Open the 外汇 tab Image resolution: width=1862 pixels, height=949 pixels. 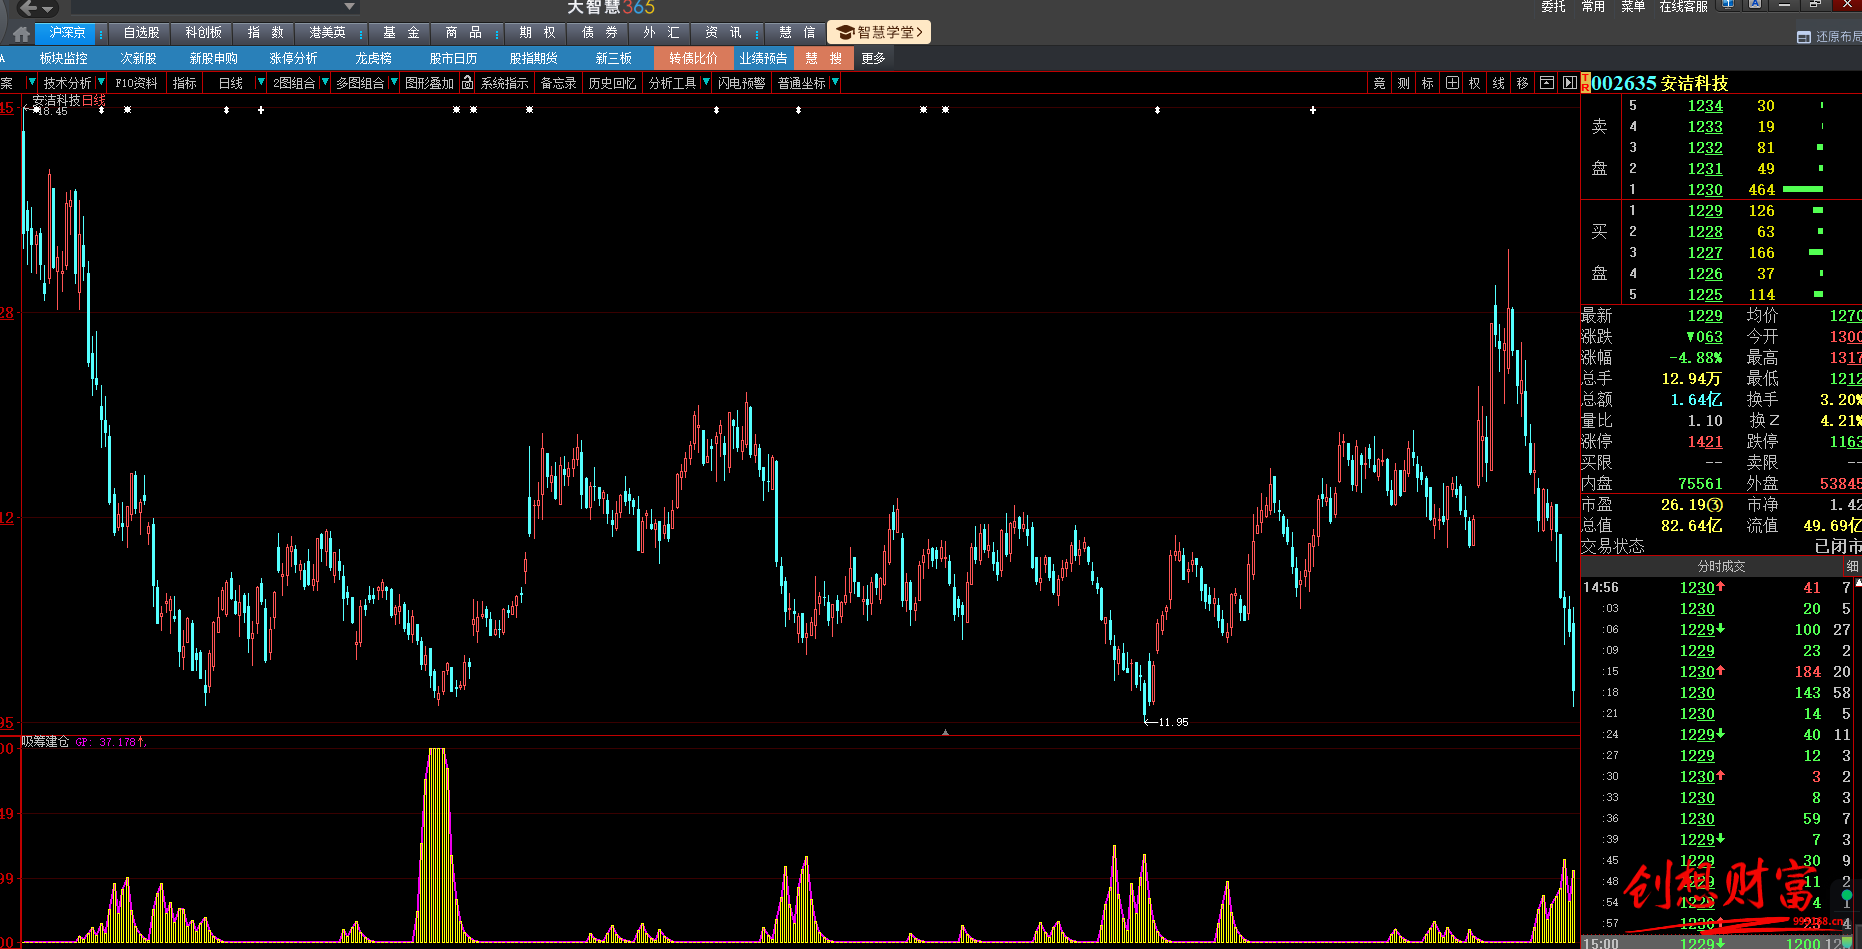coord(661,33)
